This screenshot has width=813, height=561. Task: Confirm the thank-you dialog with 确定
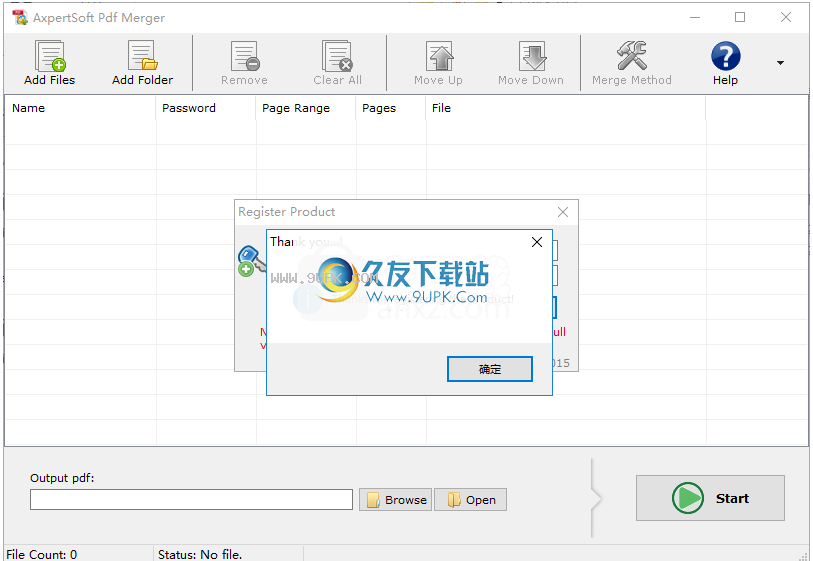(x=490, y=369)
